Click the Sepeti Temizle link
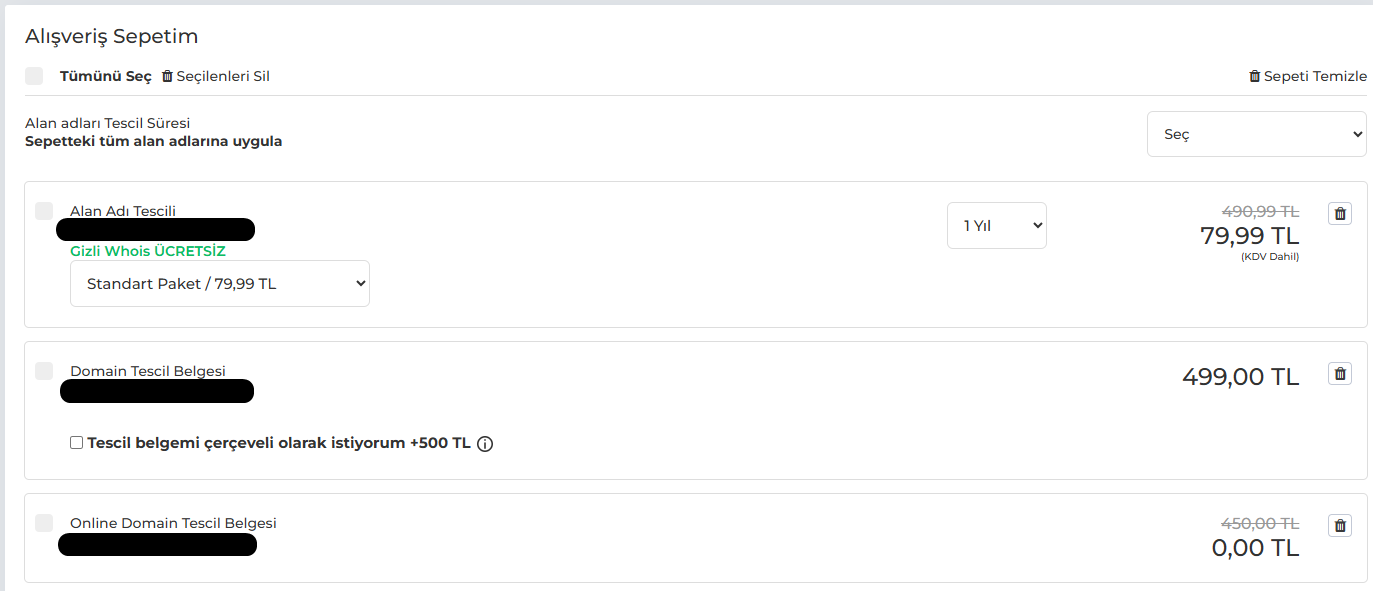The width and height of the screenshot is (1373, 591). tap(1315, 76)
